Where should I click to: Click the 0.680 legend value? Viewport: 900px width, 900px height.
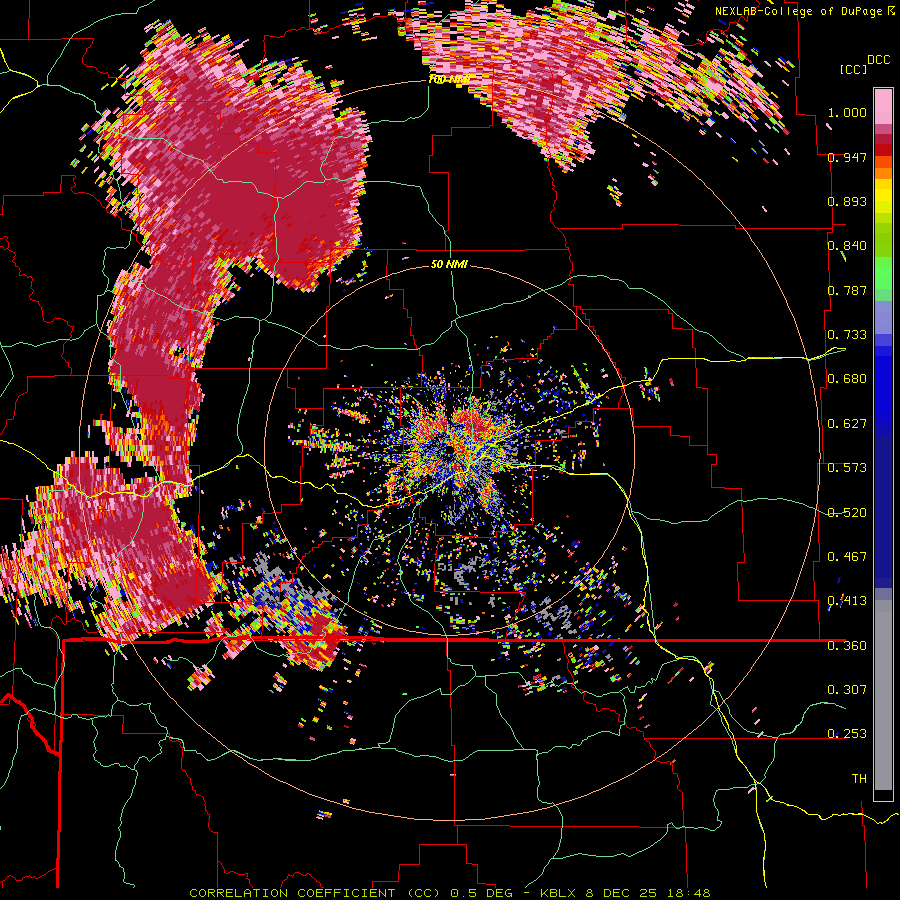(847, 379)
